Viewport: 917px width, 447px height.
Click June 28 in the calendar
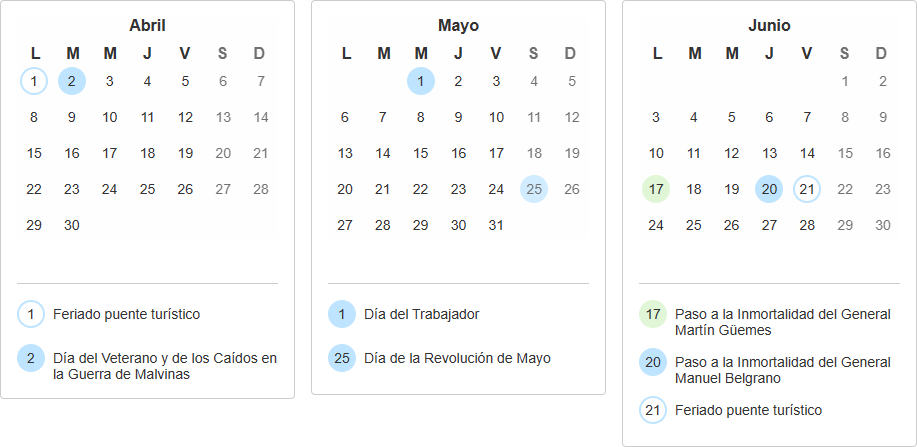pos(807,225)
